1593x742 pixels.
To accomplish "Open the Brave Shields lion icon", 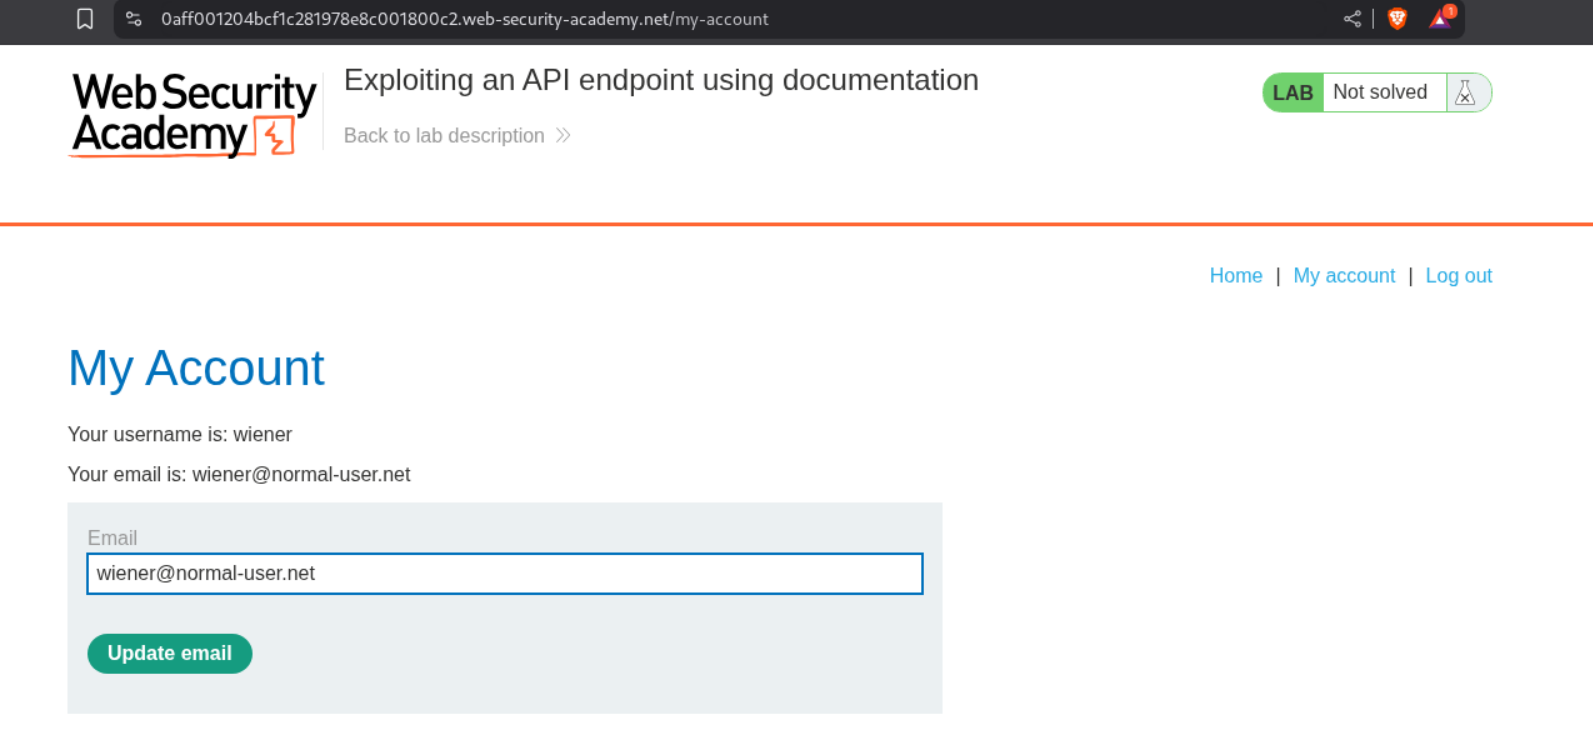I will click(1397, 19).
